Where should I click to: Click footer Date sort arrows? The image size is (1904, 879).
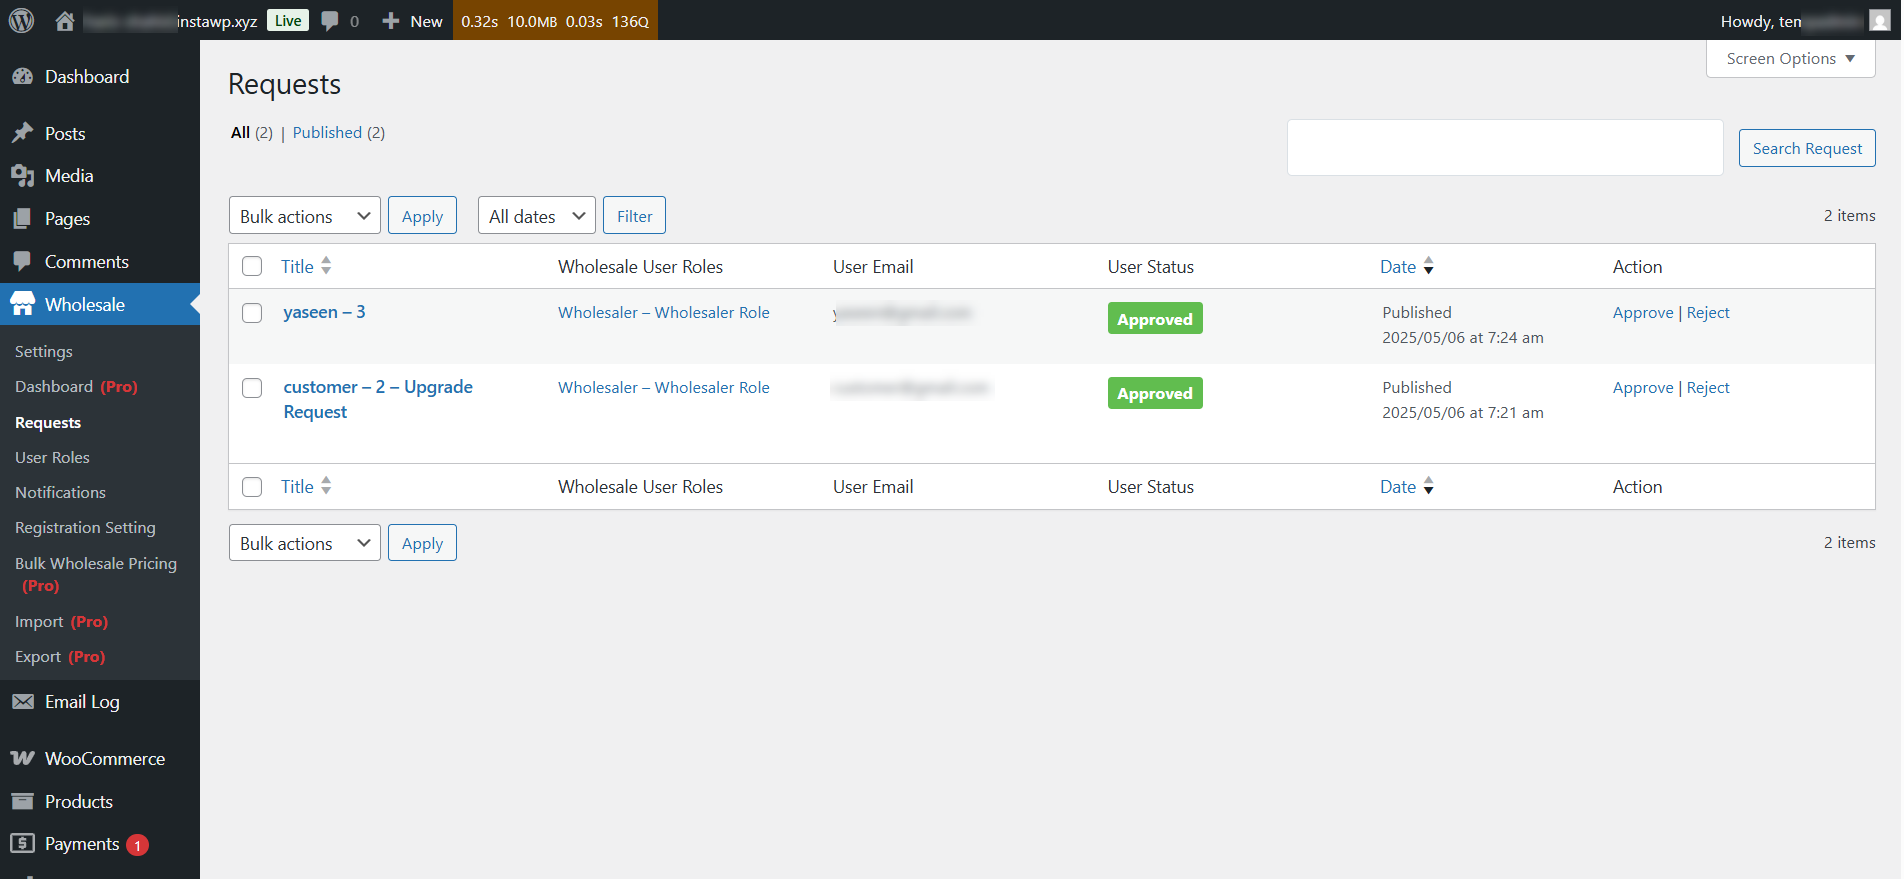(1429, 486)
